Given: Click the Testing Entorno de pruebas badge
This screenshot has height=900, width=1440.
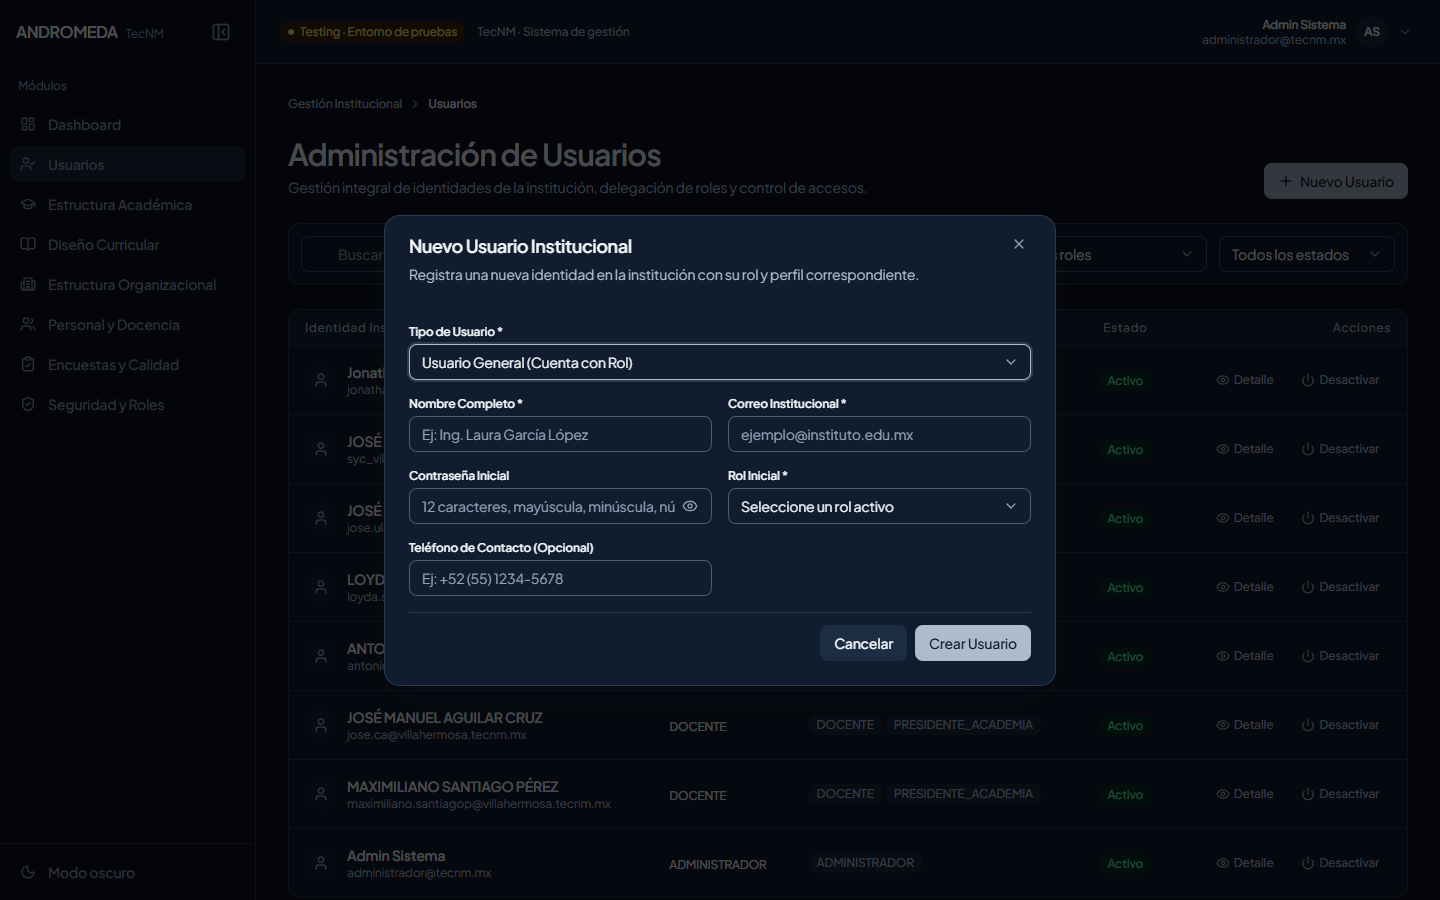Looking at the screenshot, I should (372, 32).
